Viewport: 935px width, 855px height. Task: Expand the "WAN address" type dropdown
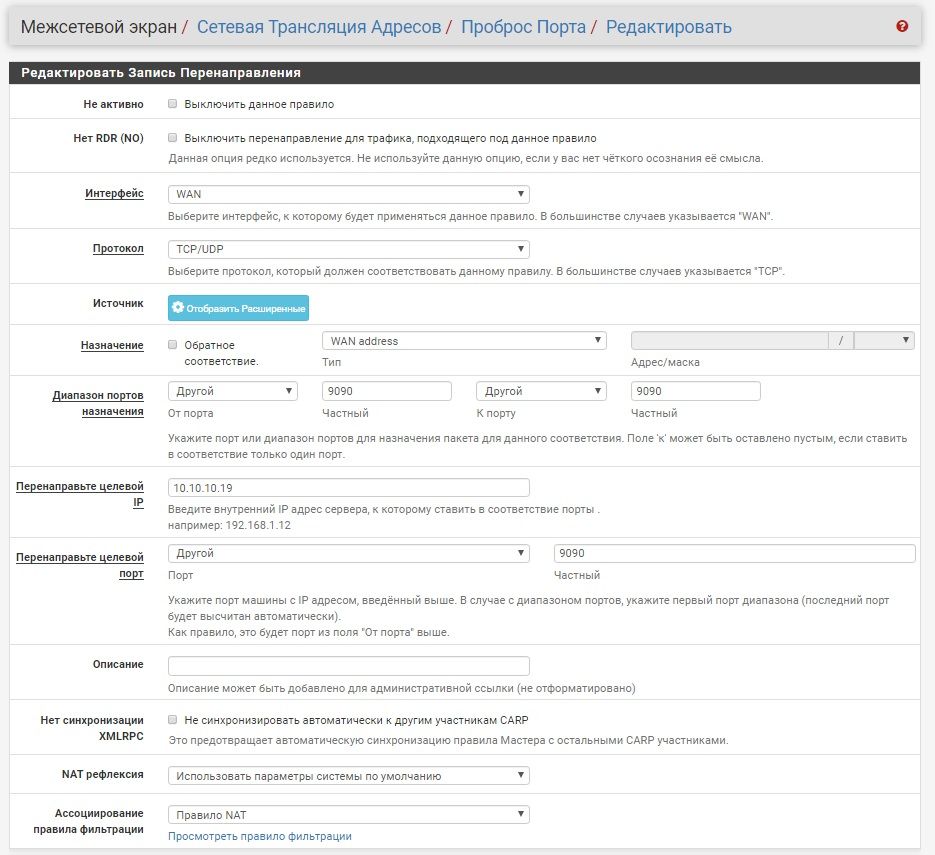pos(464,341)
